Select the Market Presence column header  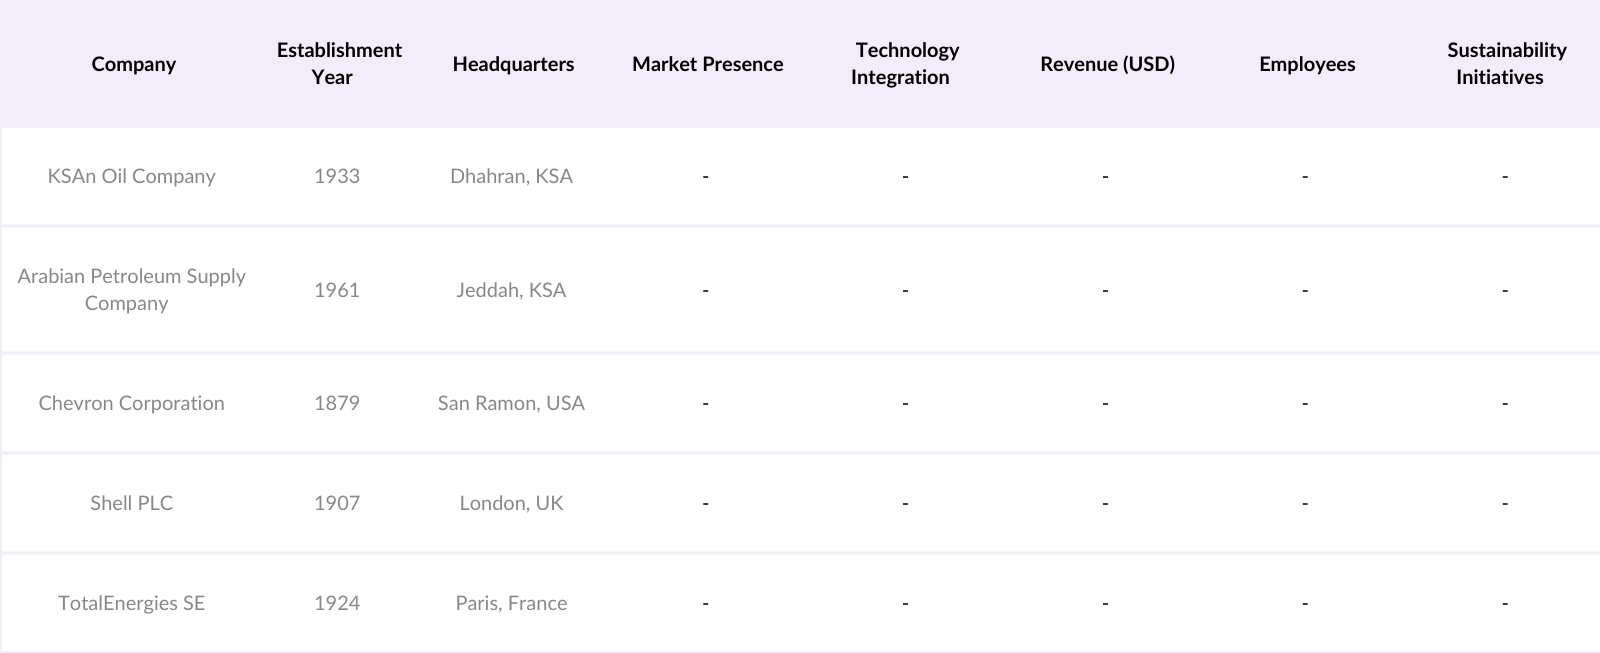707,64
